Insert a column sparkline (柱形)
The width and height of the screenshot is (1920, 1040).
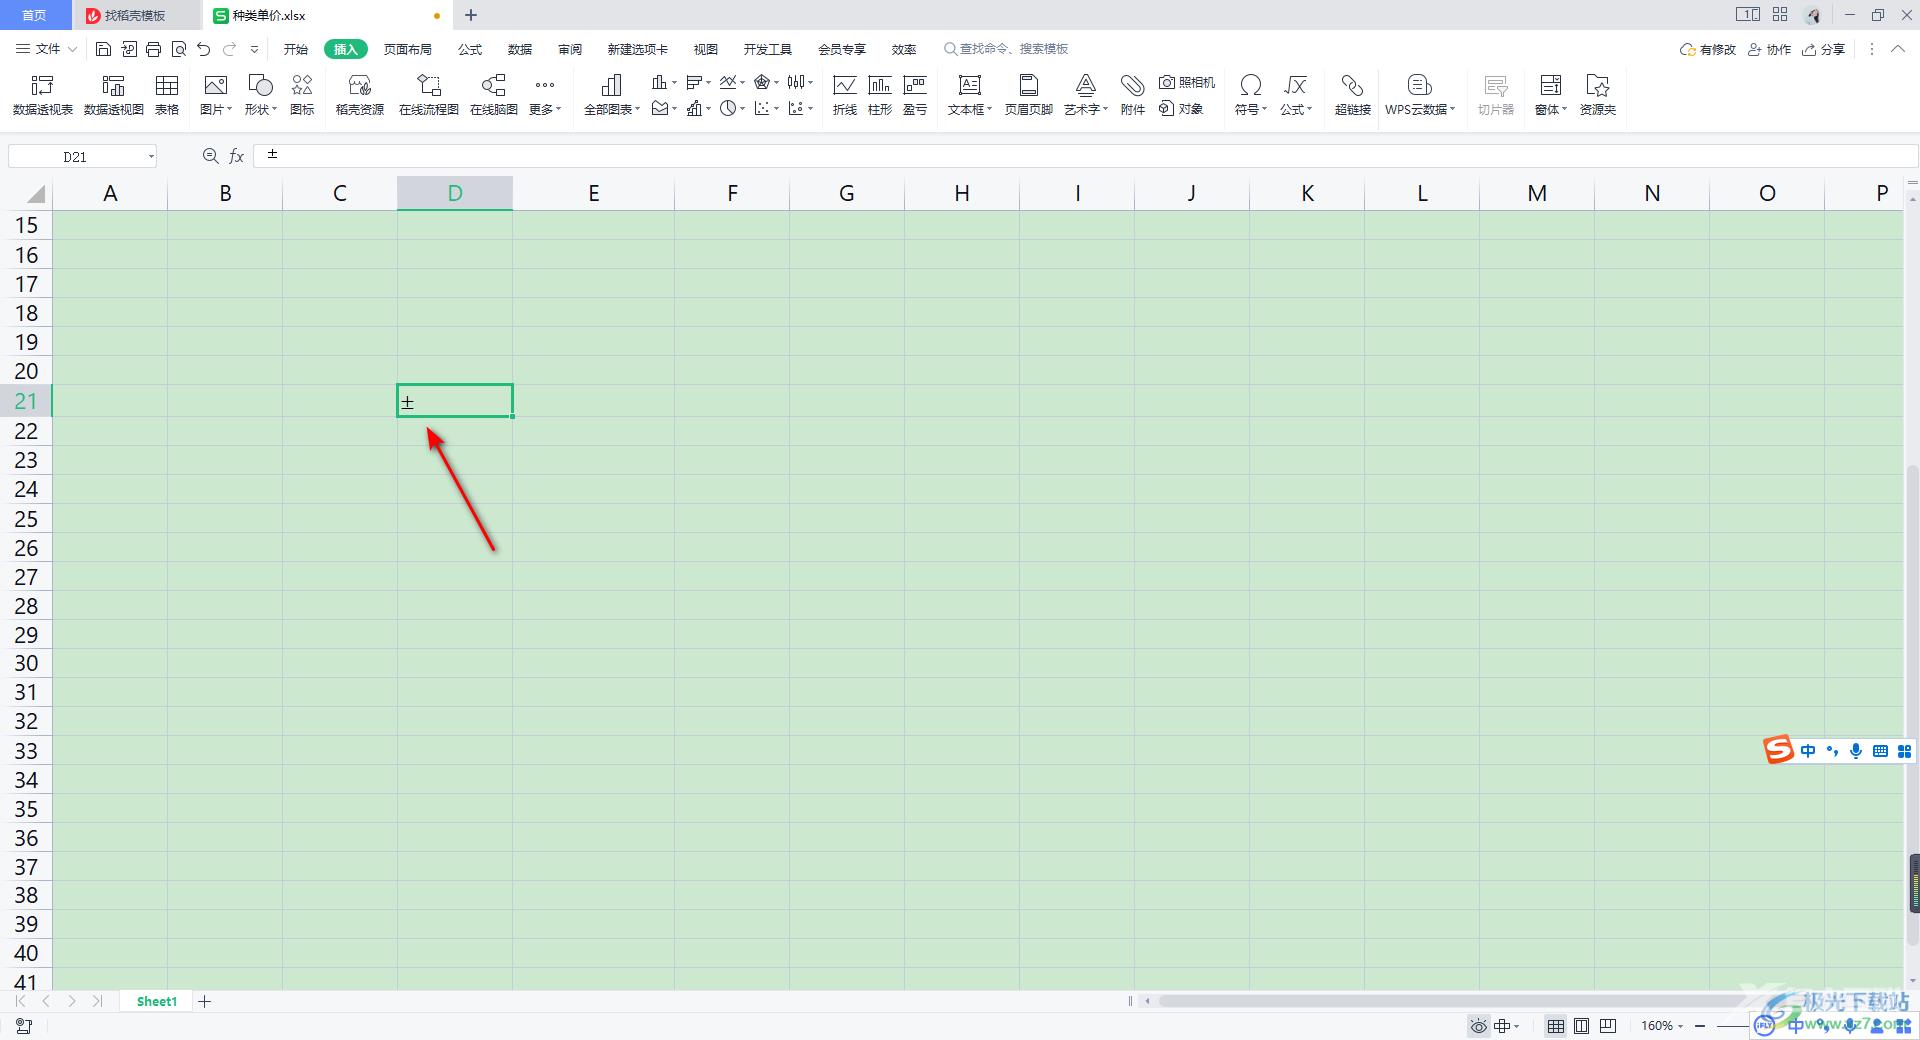coord(880,95)
